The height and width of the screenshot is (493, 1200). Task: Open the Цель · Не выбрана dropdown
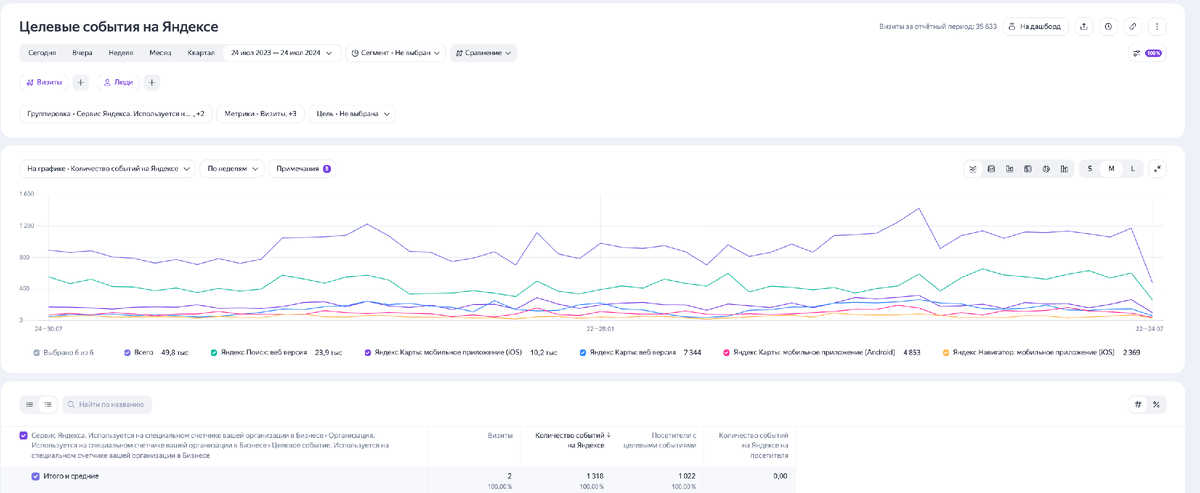point(352,114)
